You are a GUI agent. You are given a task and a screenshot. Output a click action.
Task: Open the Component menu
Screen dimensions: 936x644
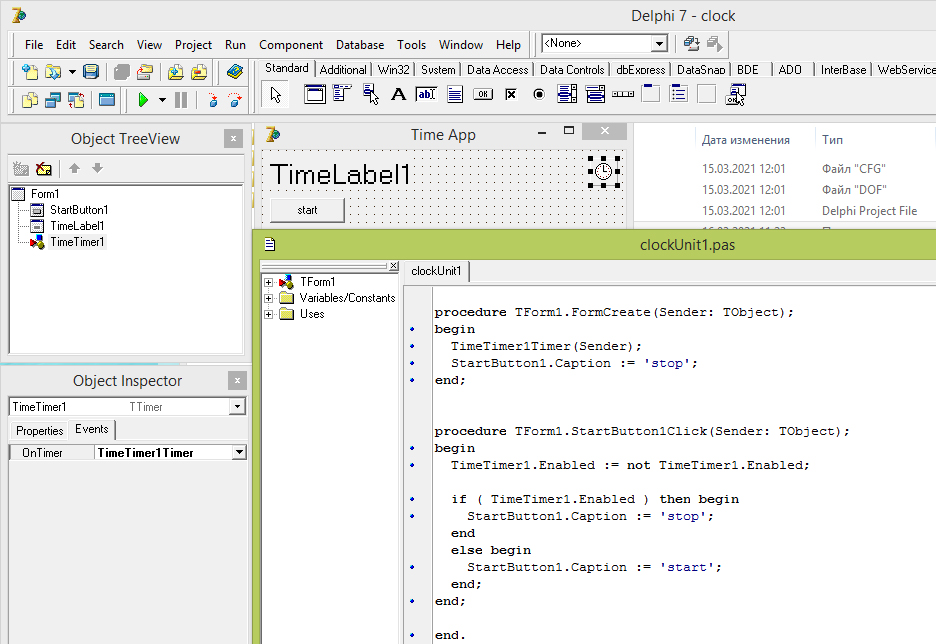(x=291, y=45)
